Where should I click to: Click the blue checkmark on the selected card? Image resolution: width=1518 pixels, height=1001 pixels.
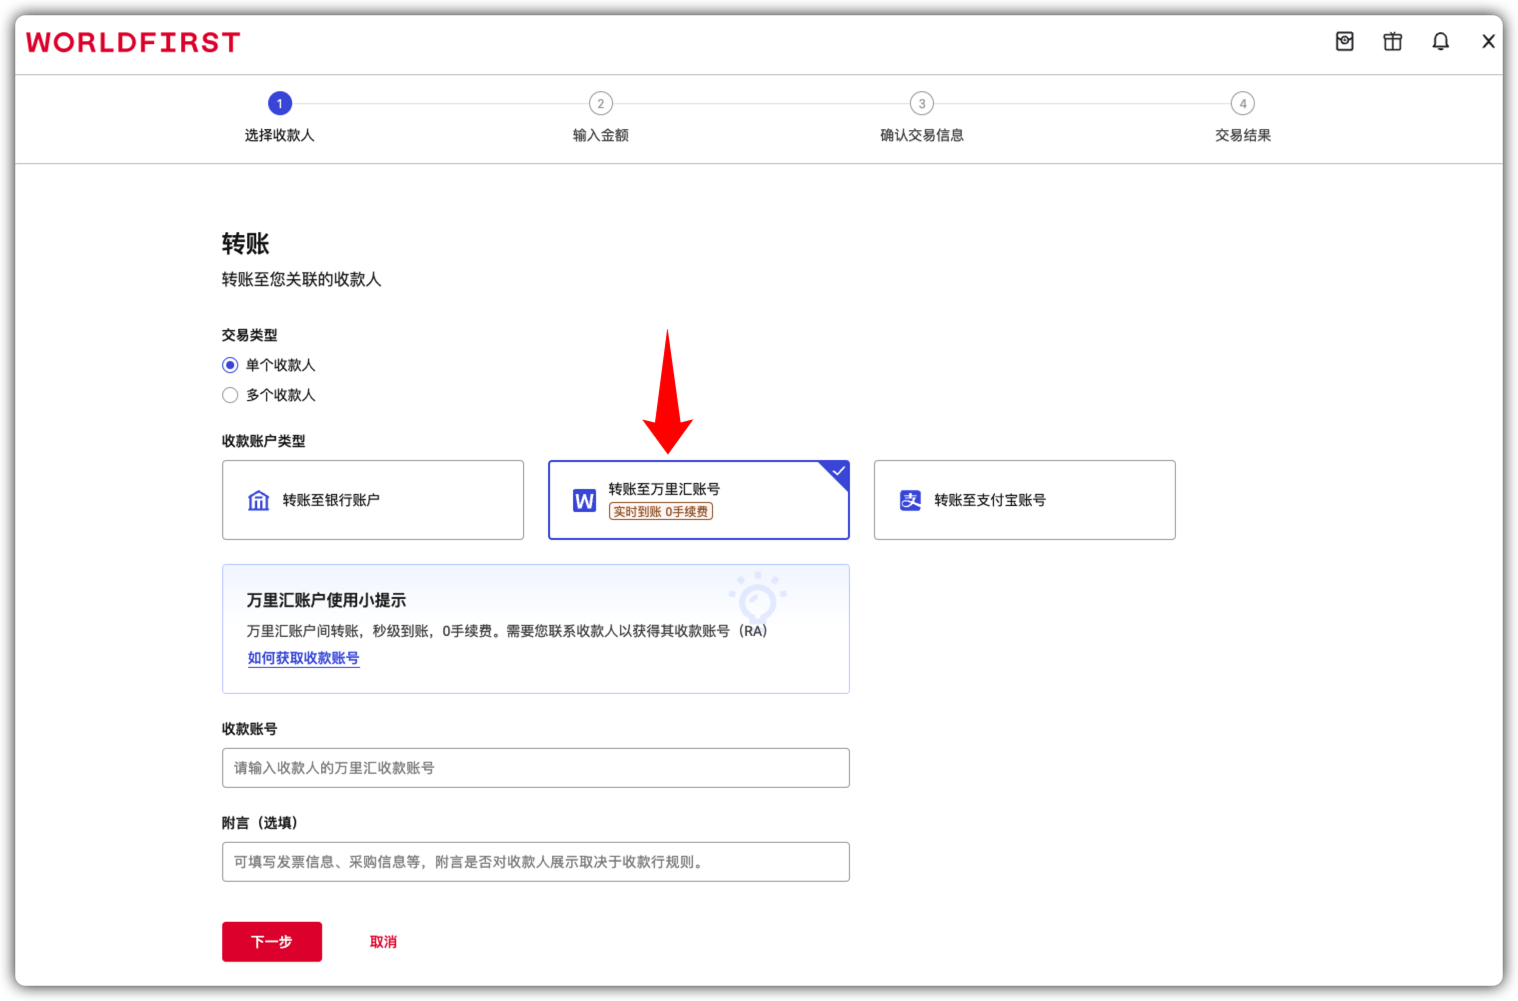pyautogui.click(x=838, y=471)
